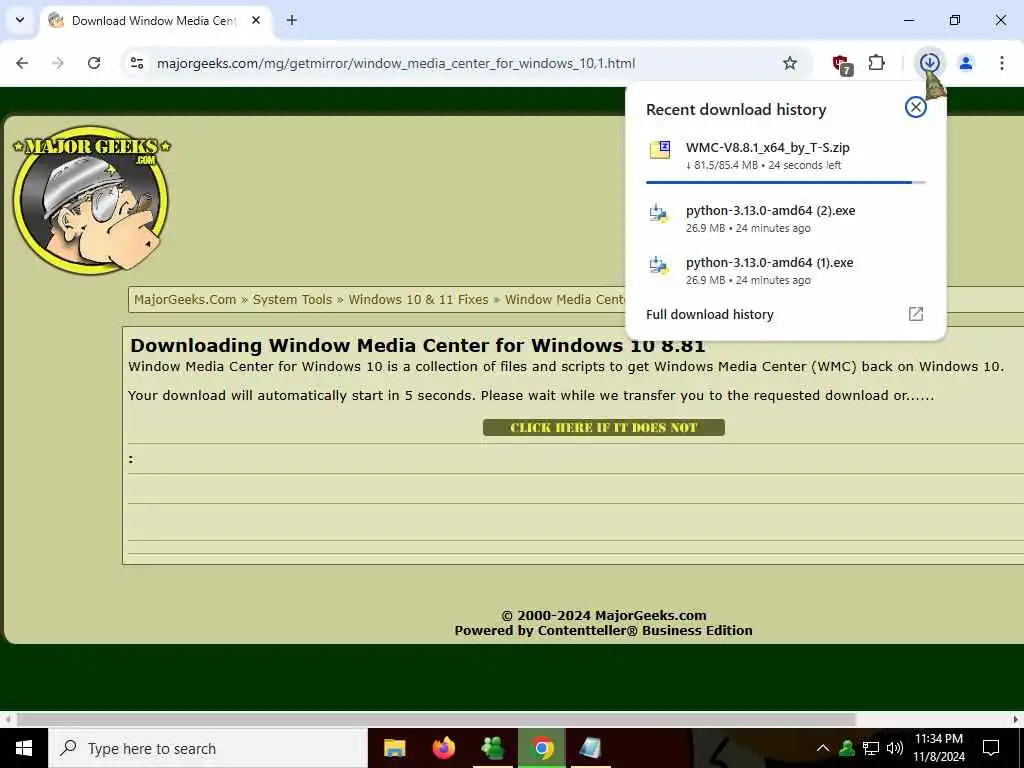
Task: Select the Download Window Media Center tab
Action: click(155, 21)
